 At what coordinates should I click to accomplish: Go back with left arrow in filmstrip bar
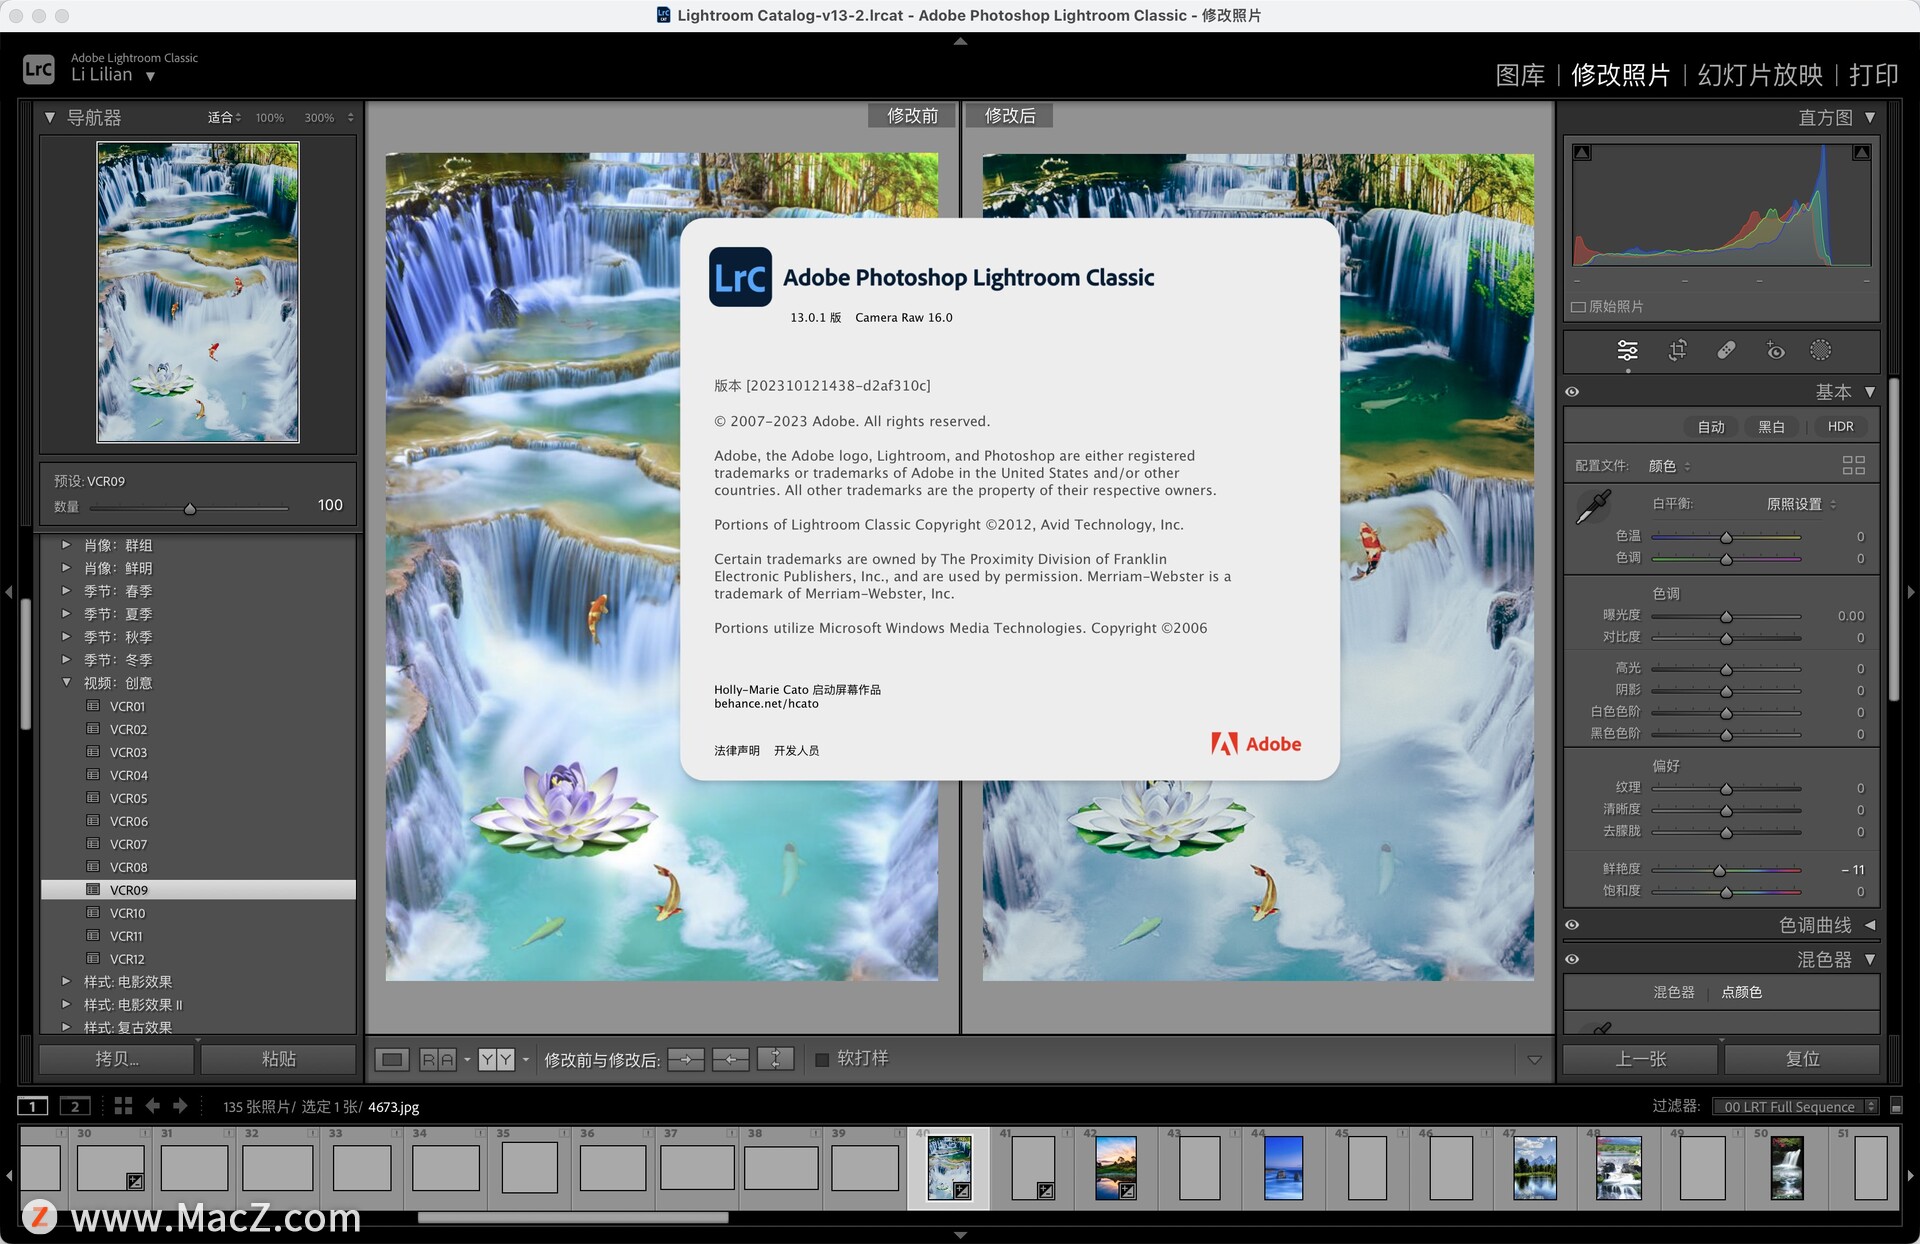pos(152,1106)
